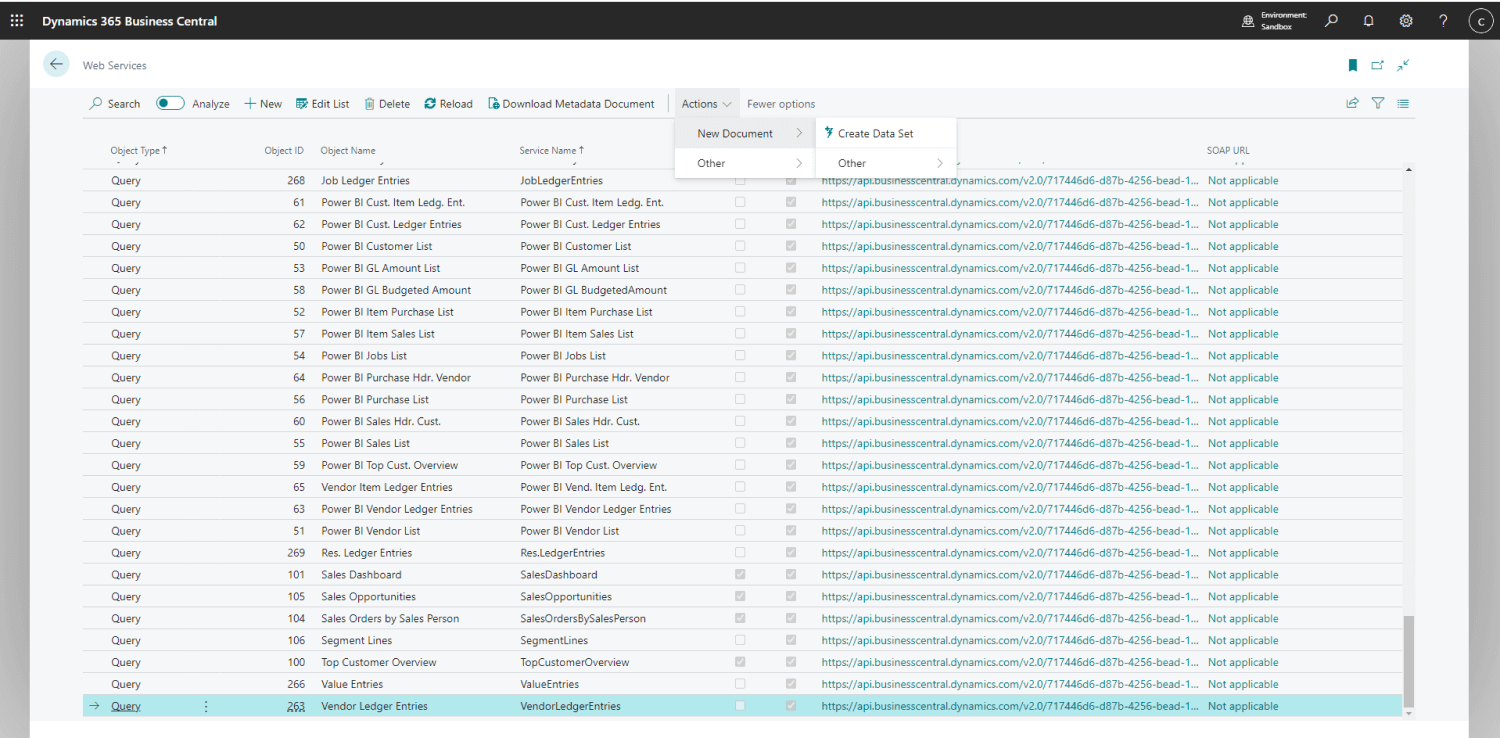This screenshot has width=1500, height=738.
Task: Tick the unchecked checkbox in the Res. Ledger Entries row
Action: 740,552
